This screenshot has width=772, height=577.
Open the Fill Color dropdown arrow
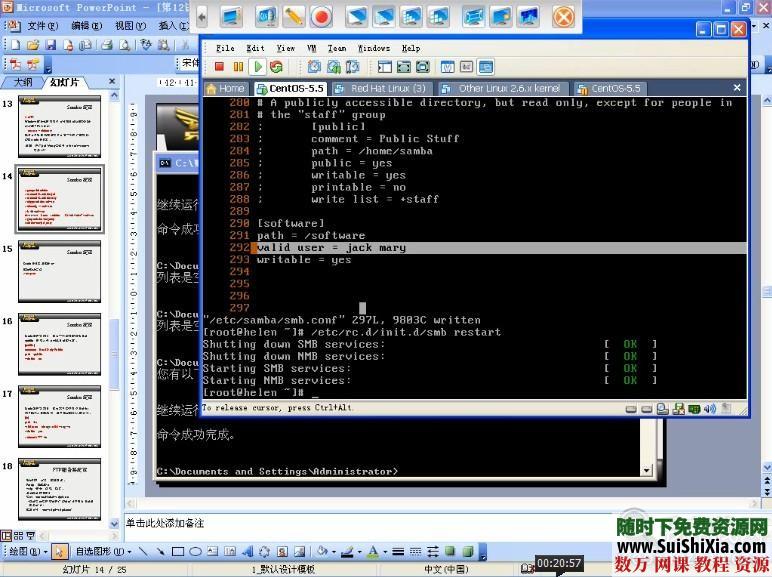[x=333, y=552]
